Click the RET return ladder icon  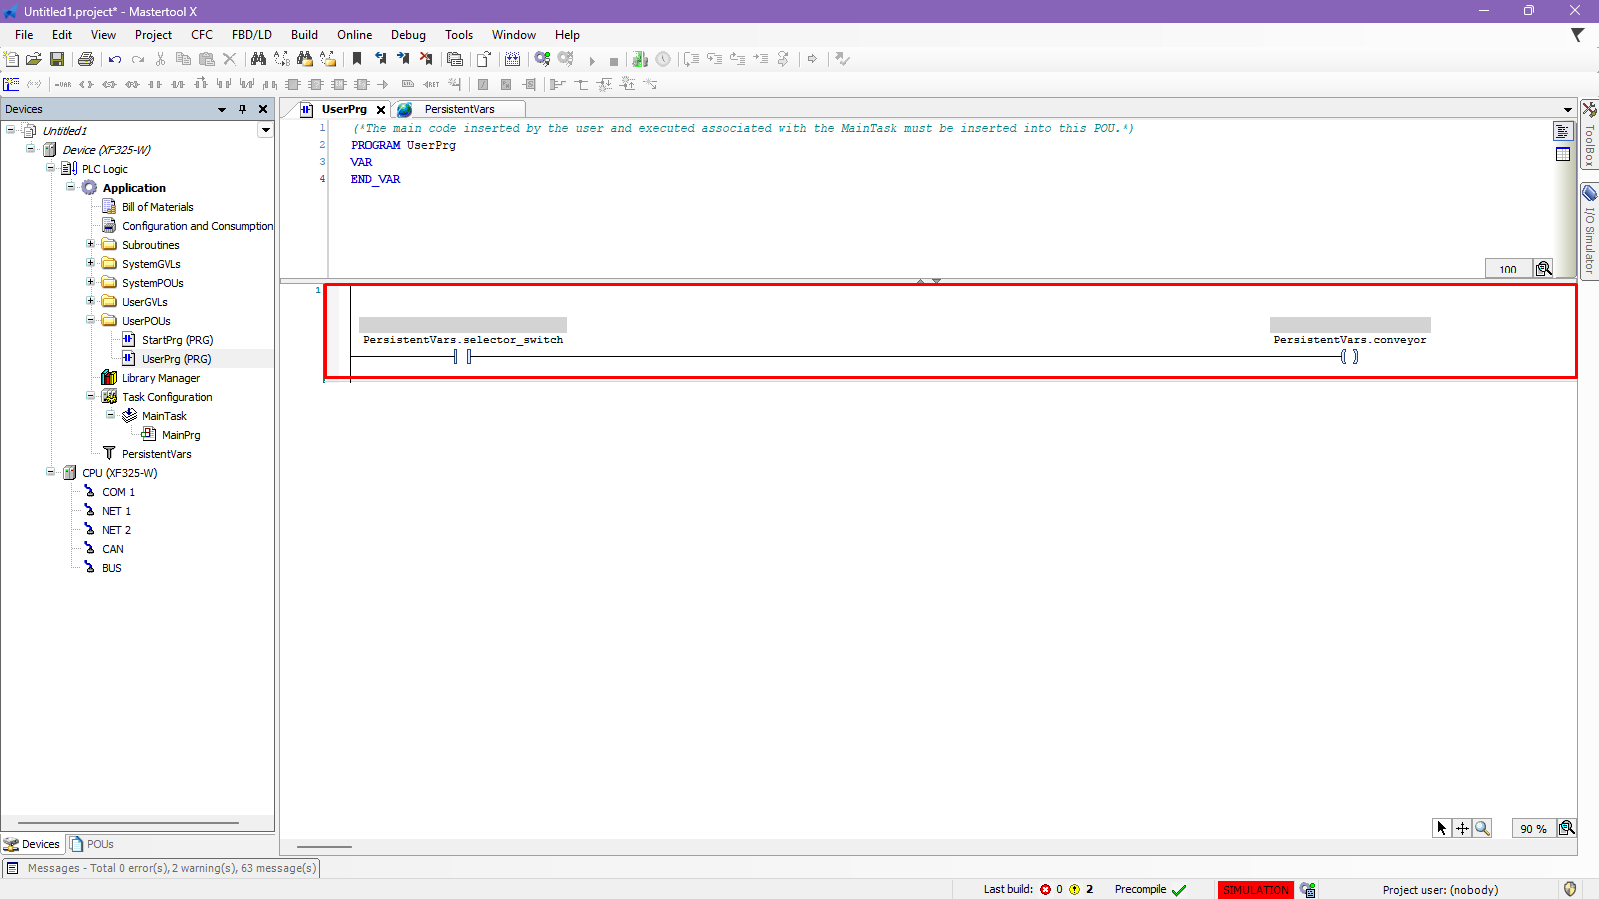tap(431, 84)
